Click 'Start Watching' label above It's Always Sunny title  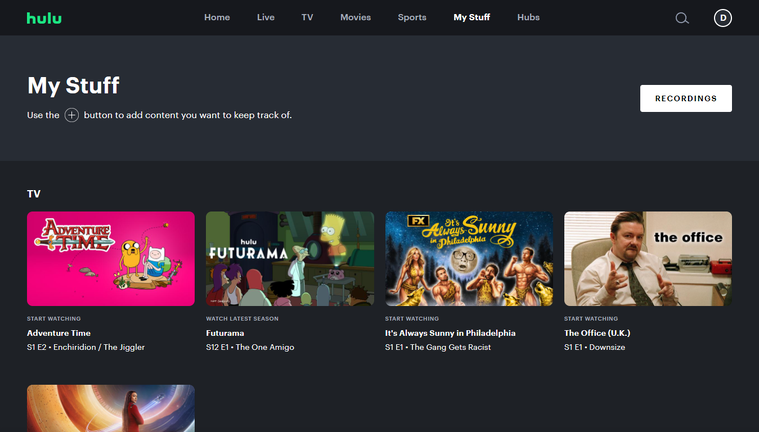412,319
